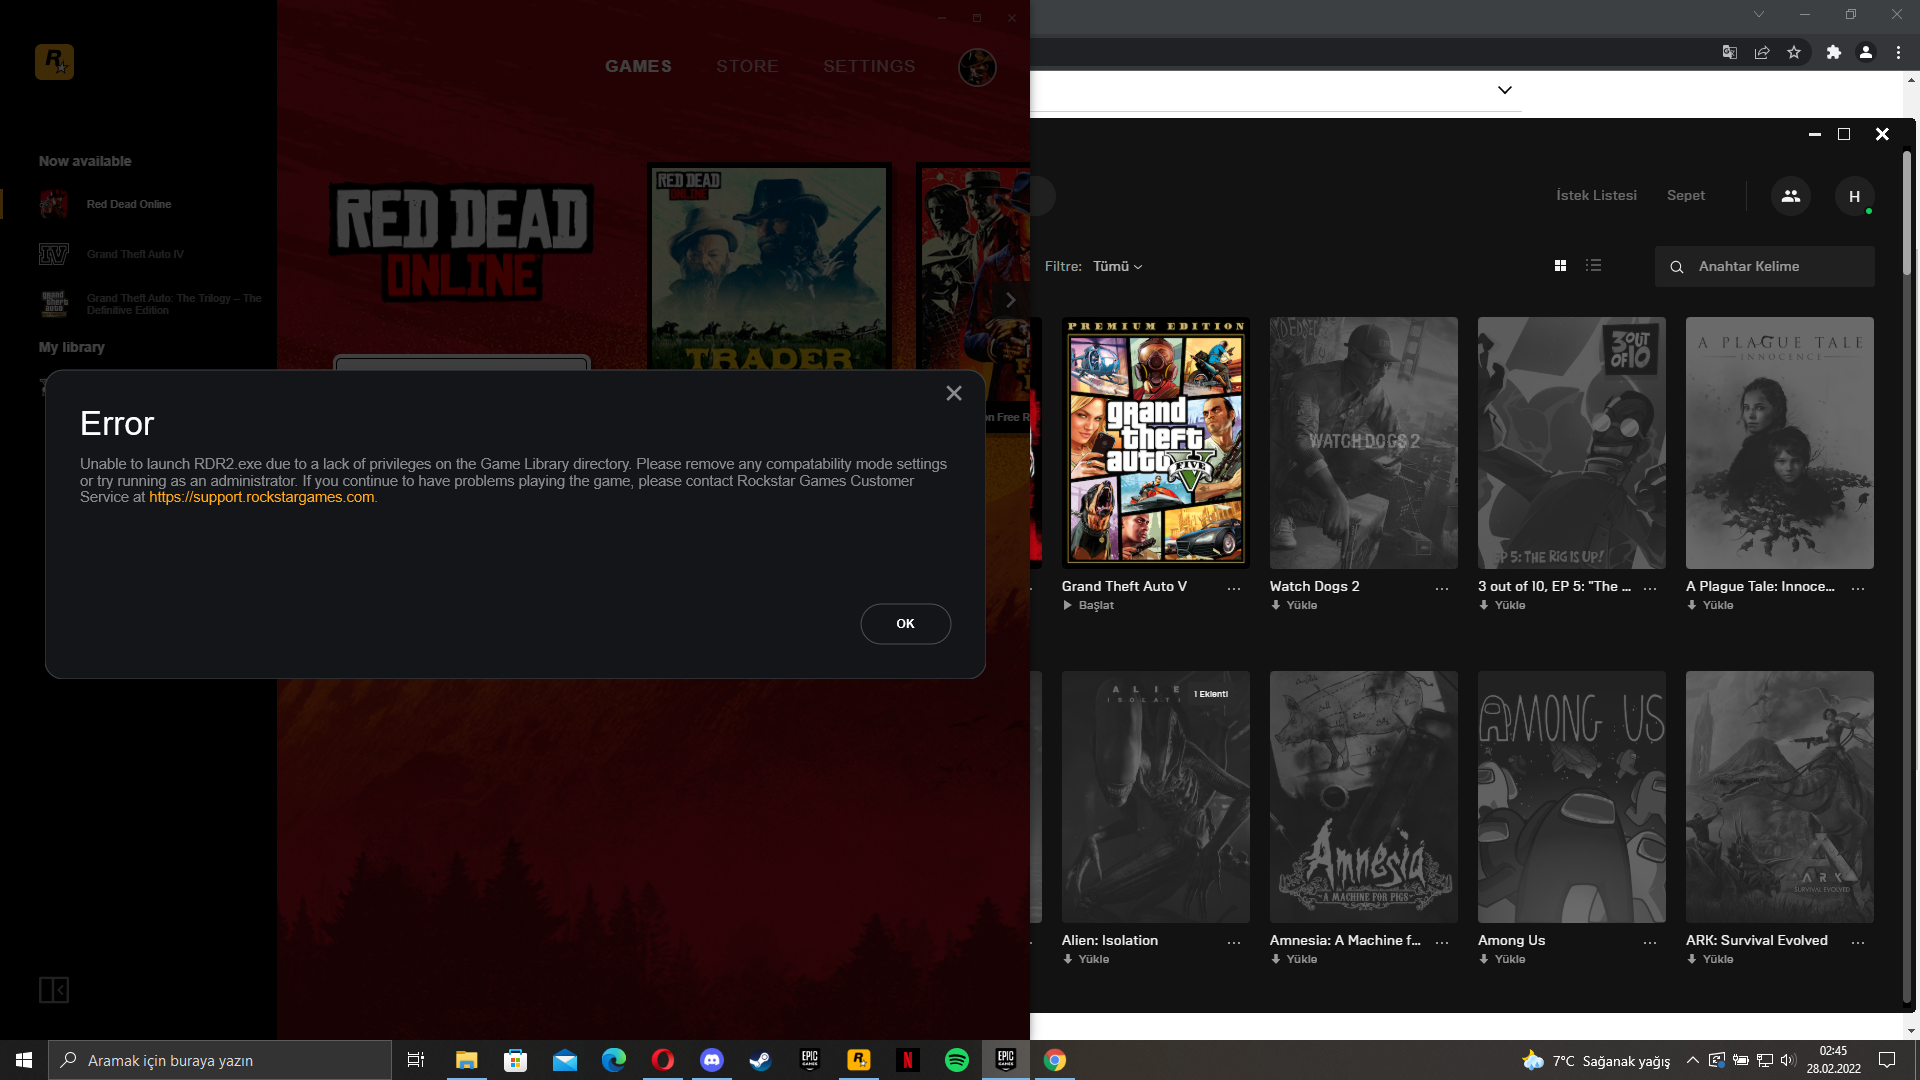Open İstek Listesi in Epic launcher
Image resolution: width=1920 pixels, height=1080 pixels.
tap(1596, 195)
